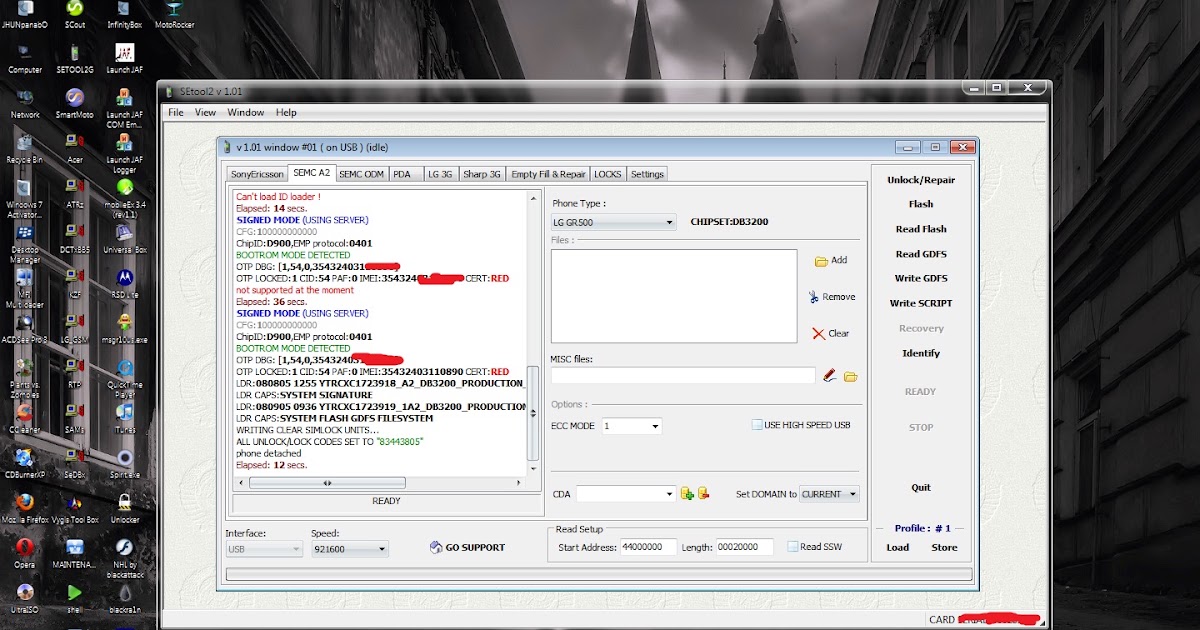The image size is (1200, 630).
Task: Switch to the Empty Fill & Repair tab
Action: [548, 174]
